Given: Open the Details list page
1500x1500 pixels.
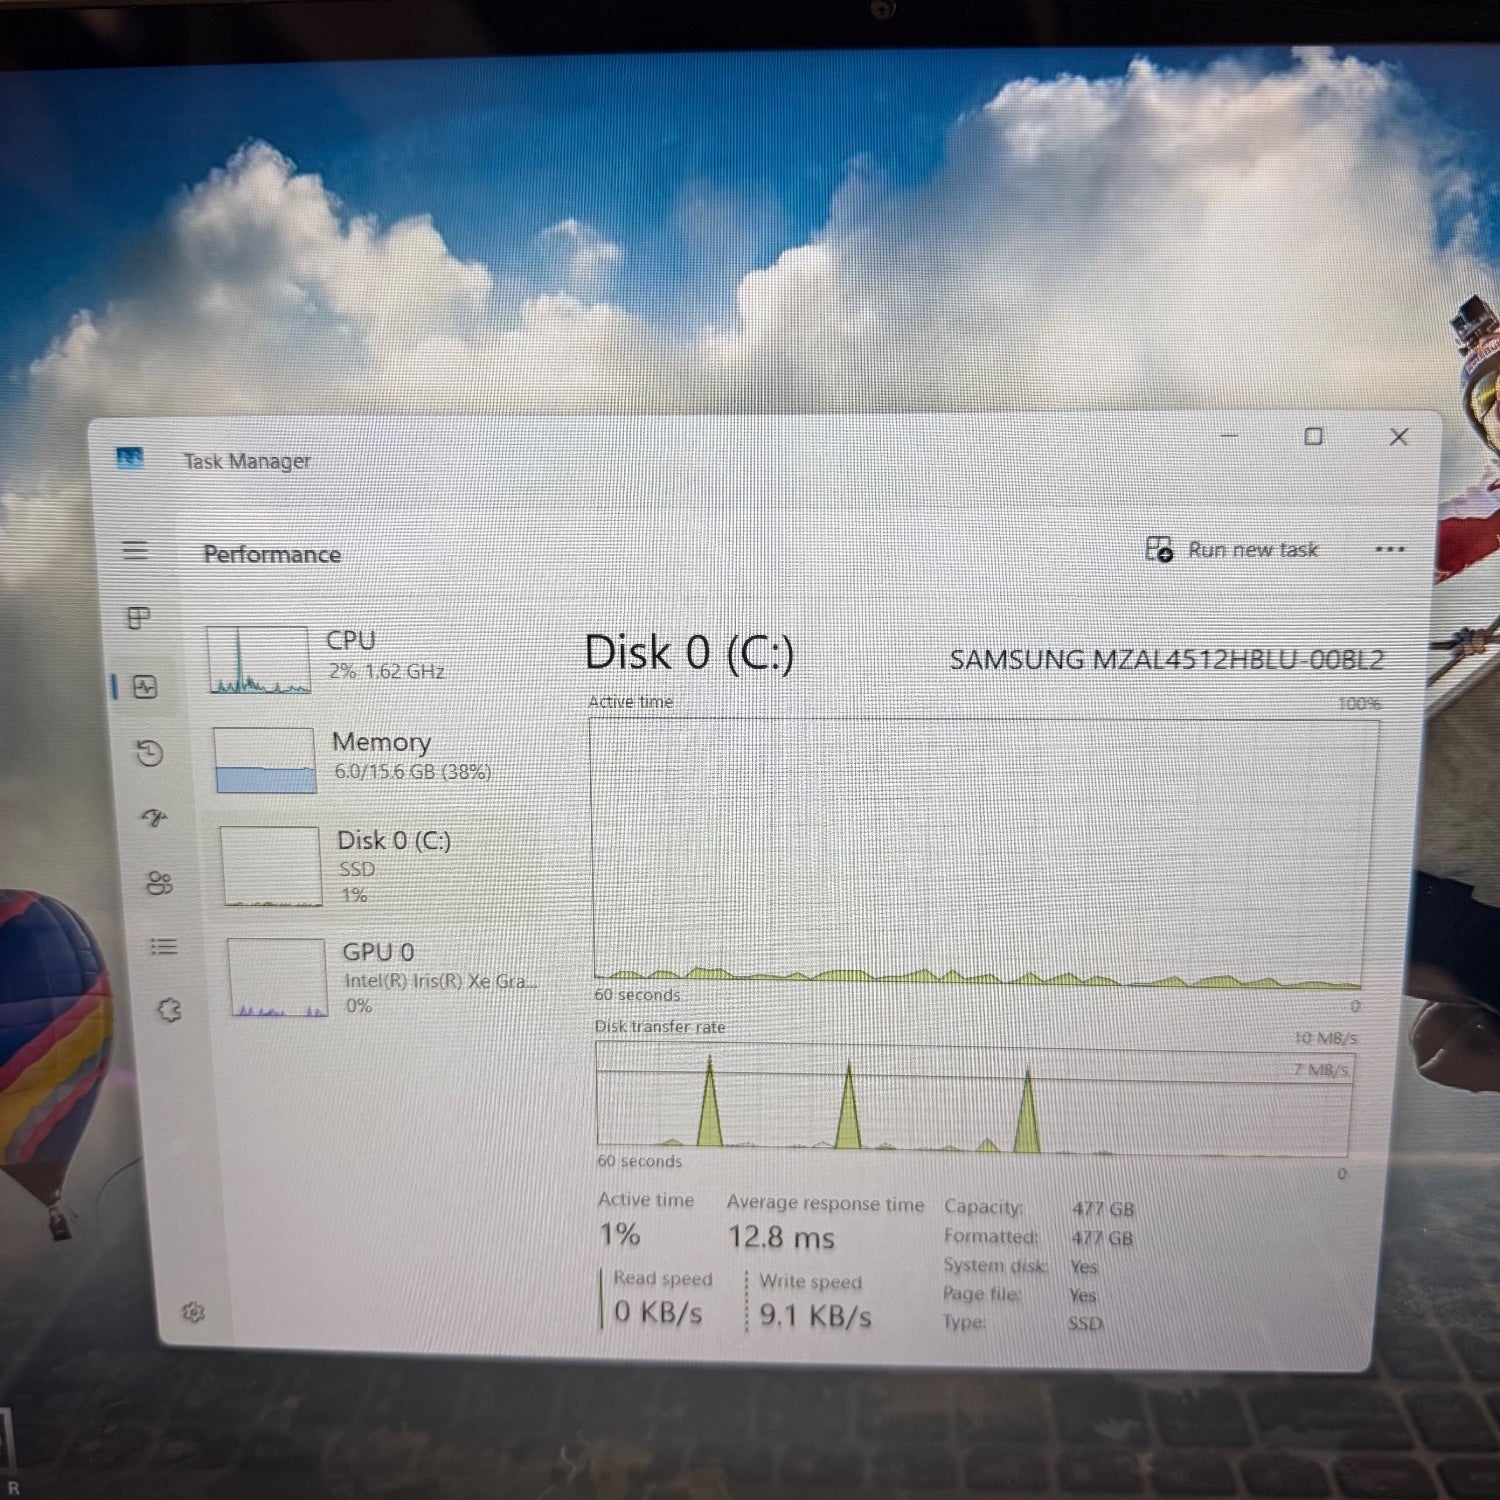Looking at the screenshot, I should point(163,946).
